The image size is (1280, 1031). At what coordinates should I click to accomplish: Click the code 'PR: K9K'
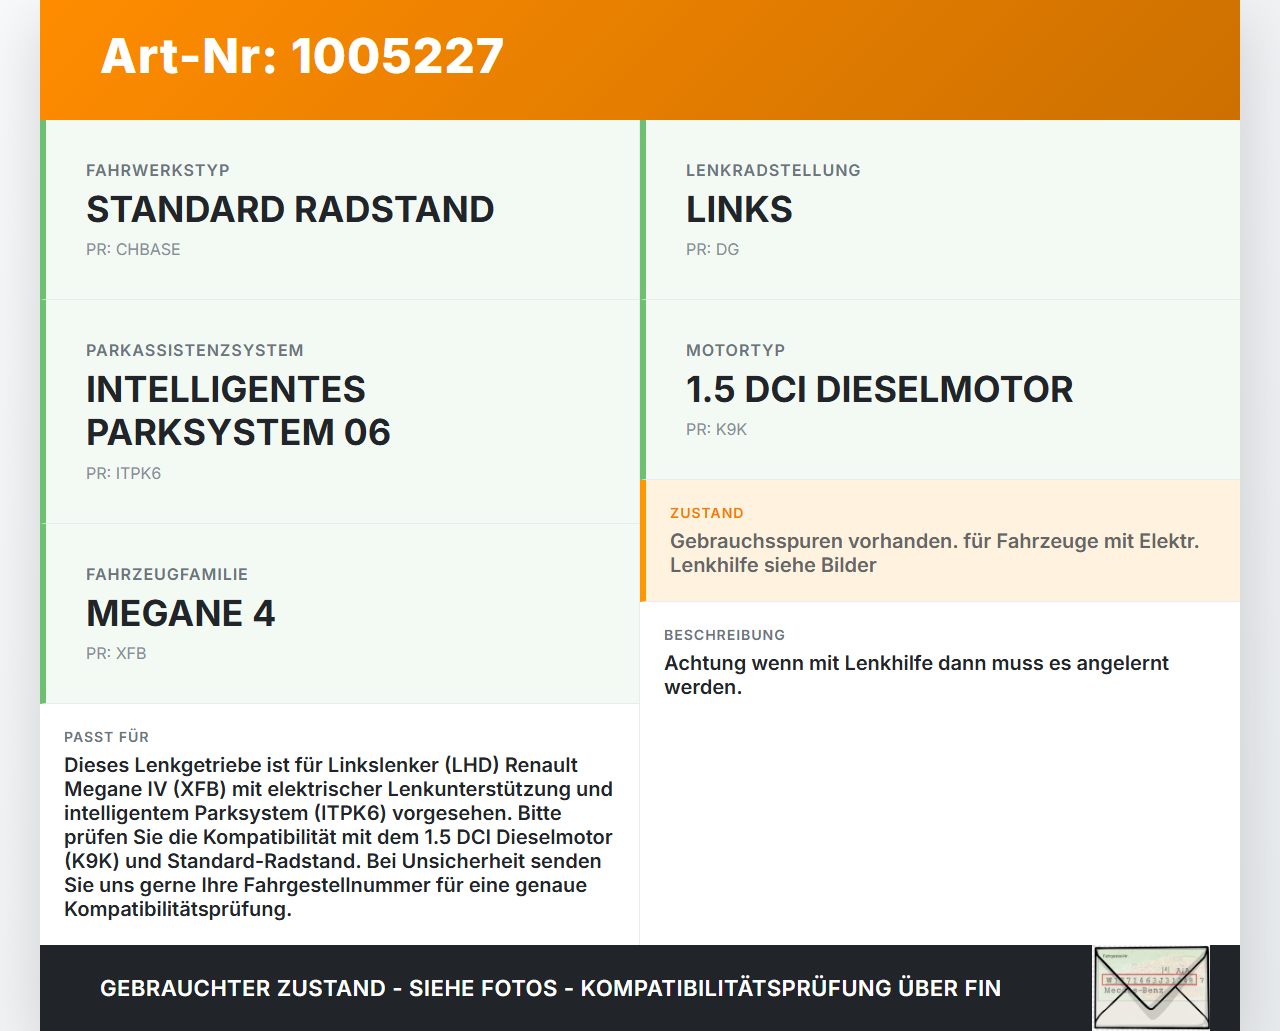(x=716, y=429)
